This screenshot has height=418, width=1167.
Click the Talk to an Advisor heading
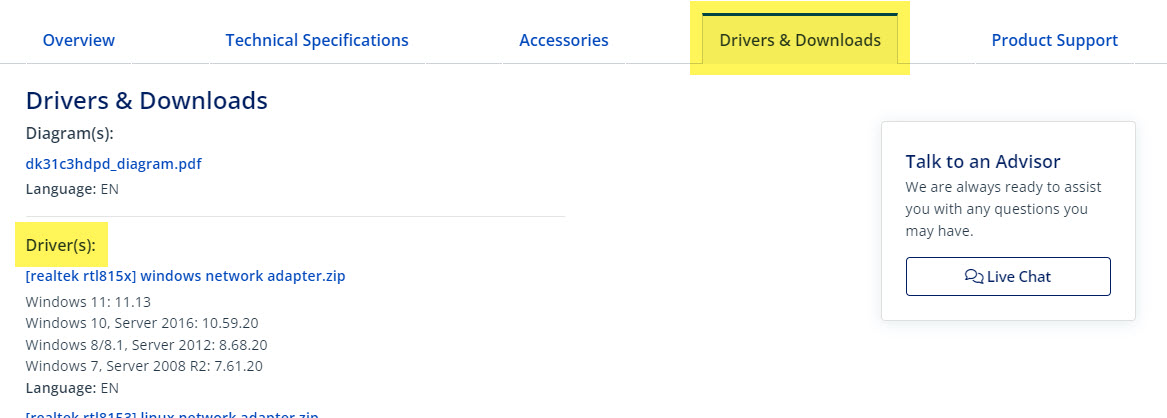(x=983, y=162)
